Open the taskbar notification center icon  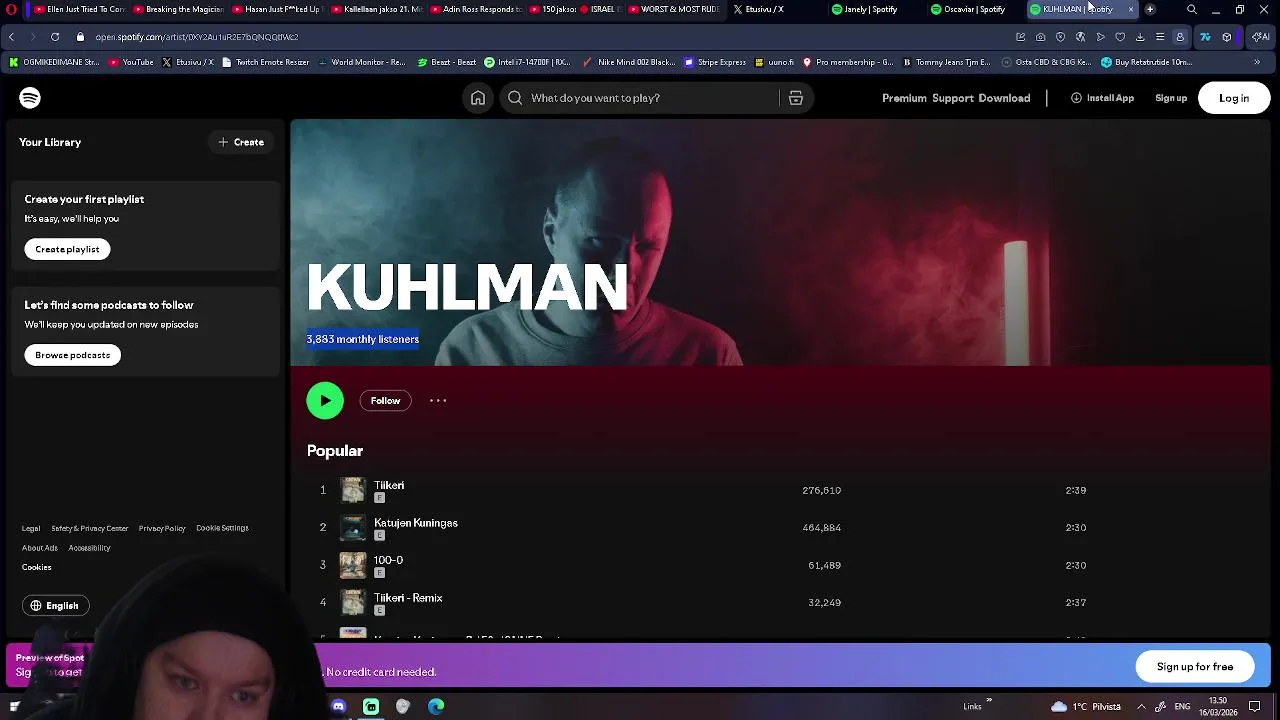1254,706
